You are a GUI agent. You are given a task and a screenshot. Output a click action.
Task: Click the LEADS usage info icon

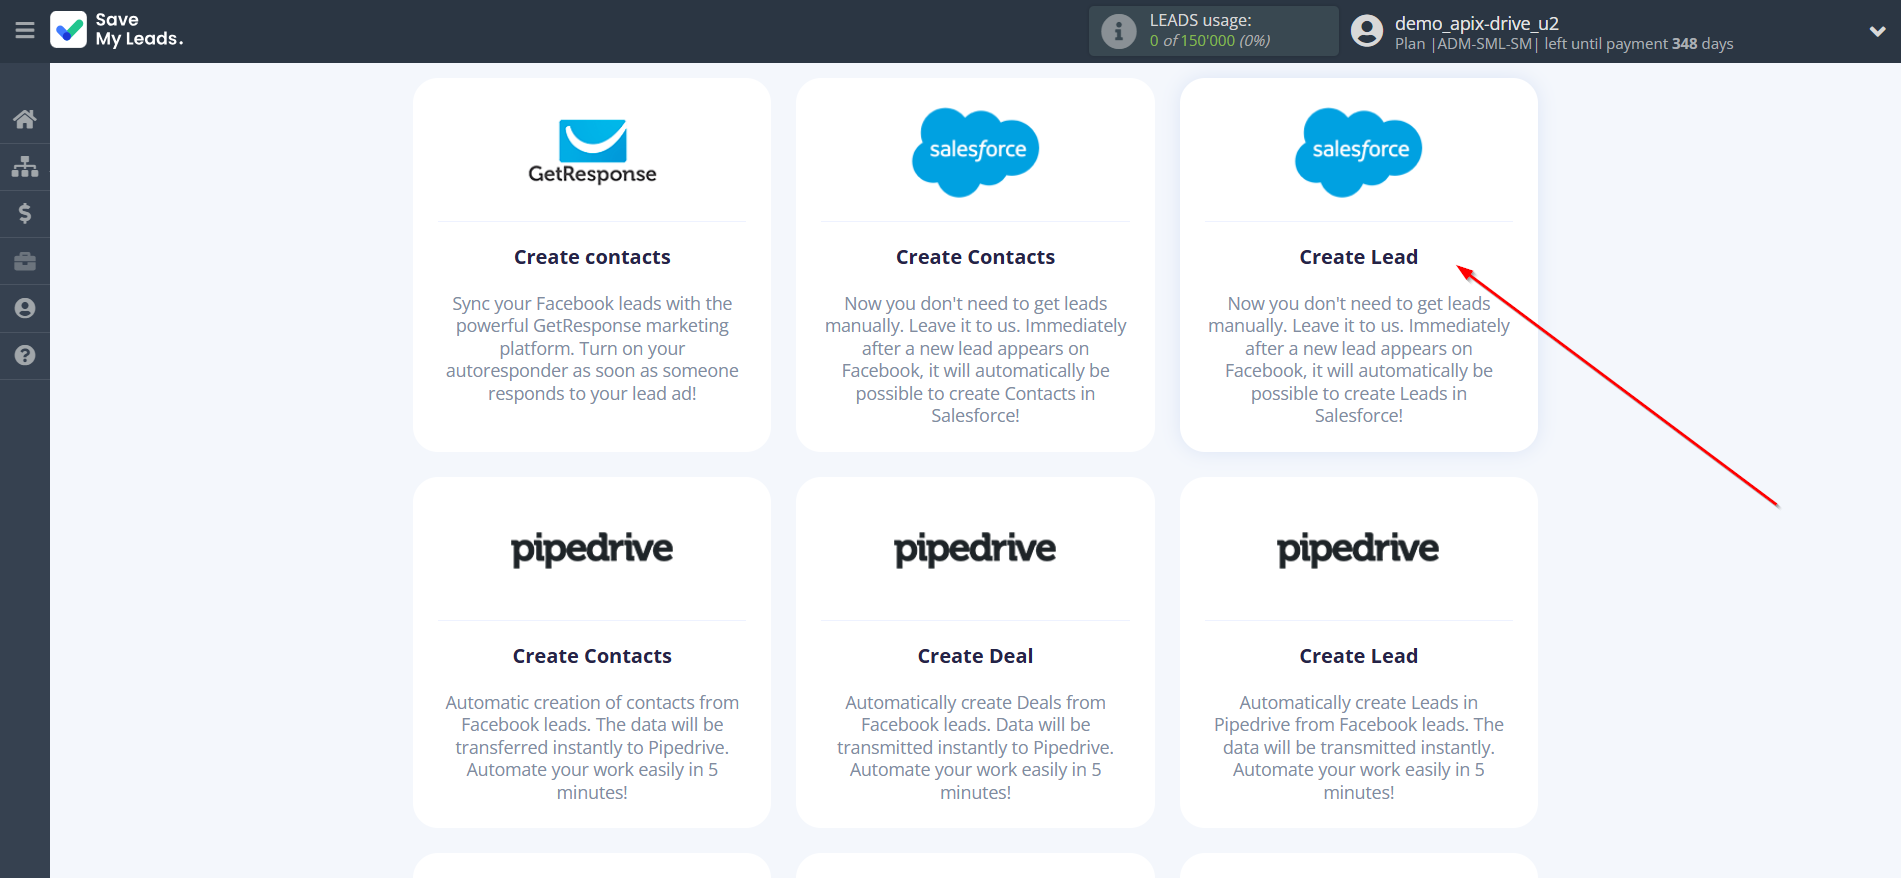coord(1118,31)
